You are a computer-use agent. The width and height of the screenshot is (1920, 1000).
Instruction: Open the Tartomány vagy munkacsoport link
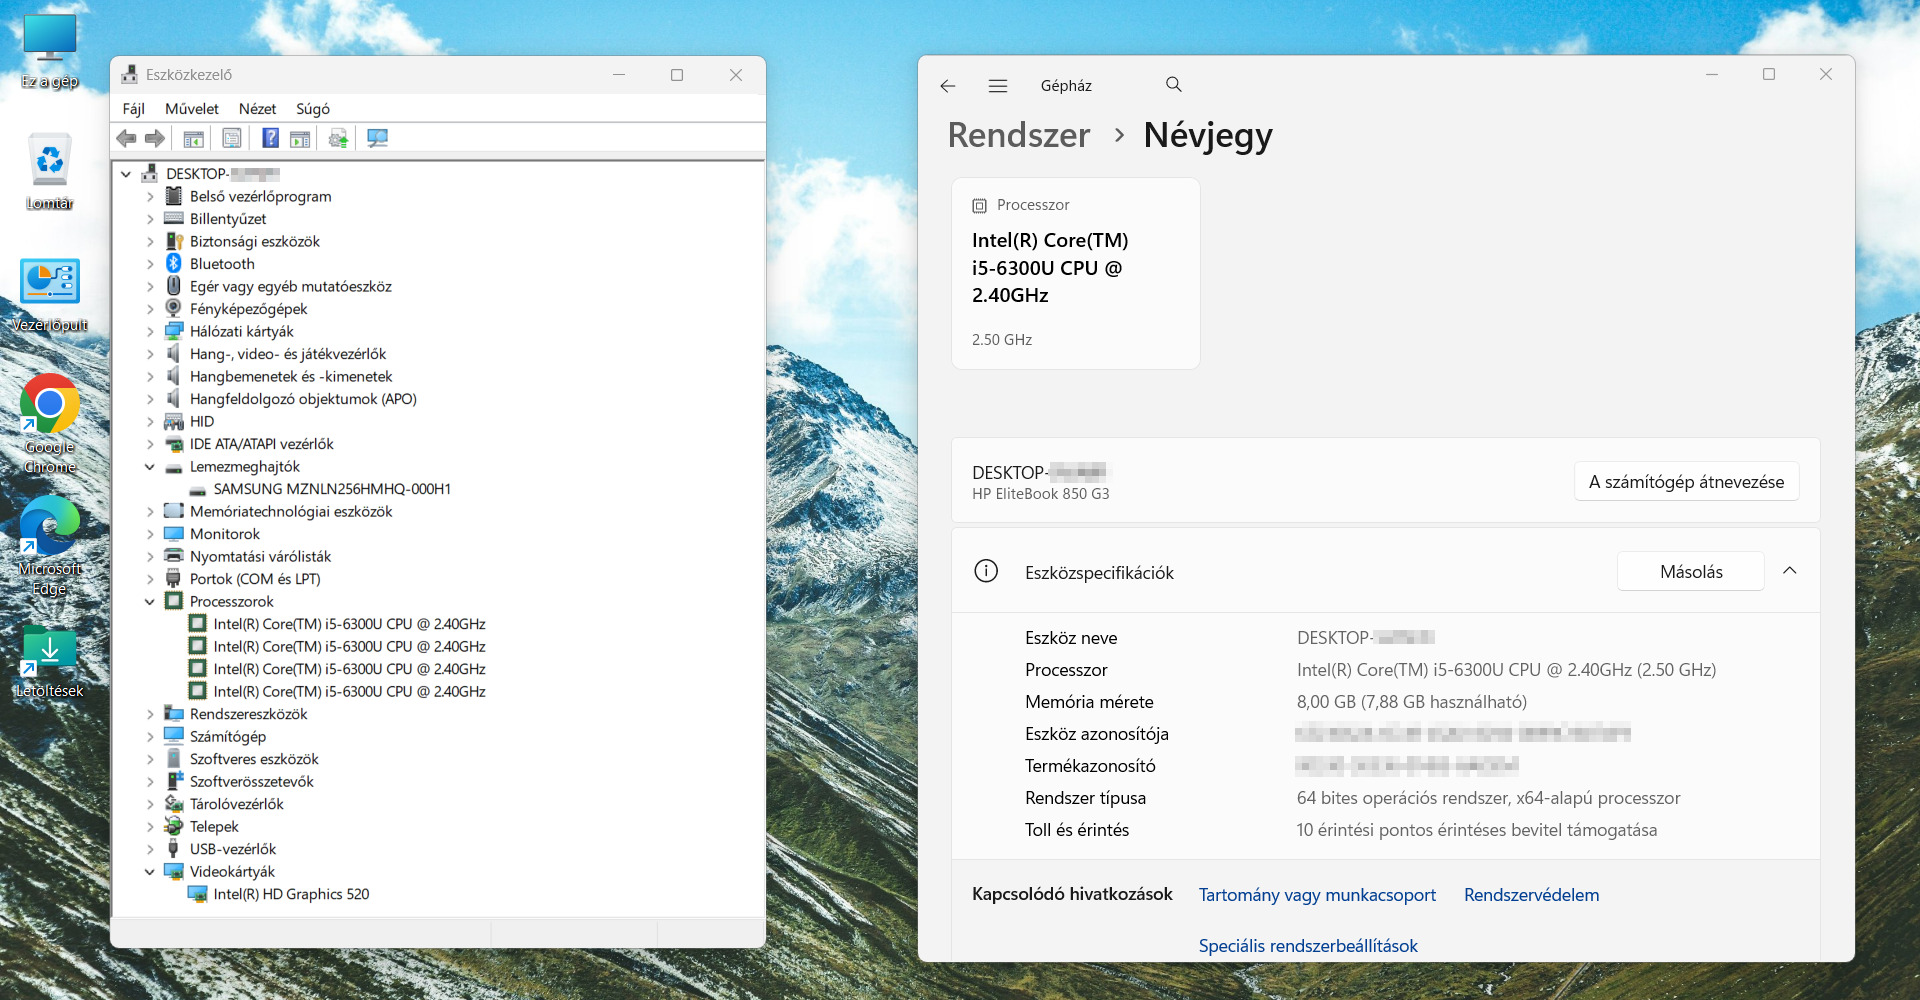(1317, 895)
